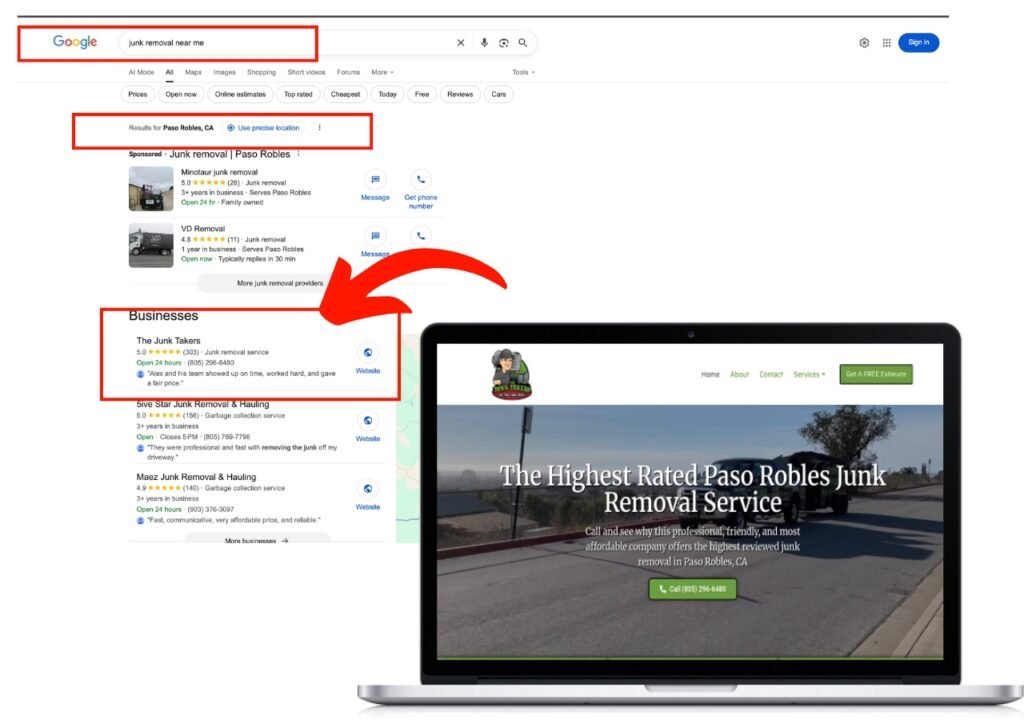Clear the Google search box with the X icon
1024x720 pixels.
pyautogui.click(x=460, y=42)
